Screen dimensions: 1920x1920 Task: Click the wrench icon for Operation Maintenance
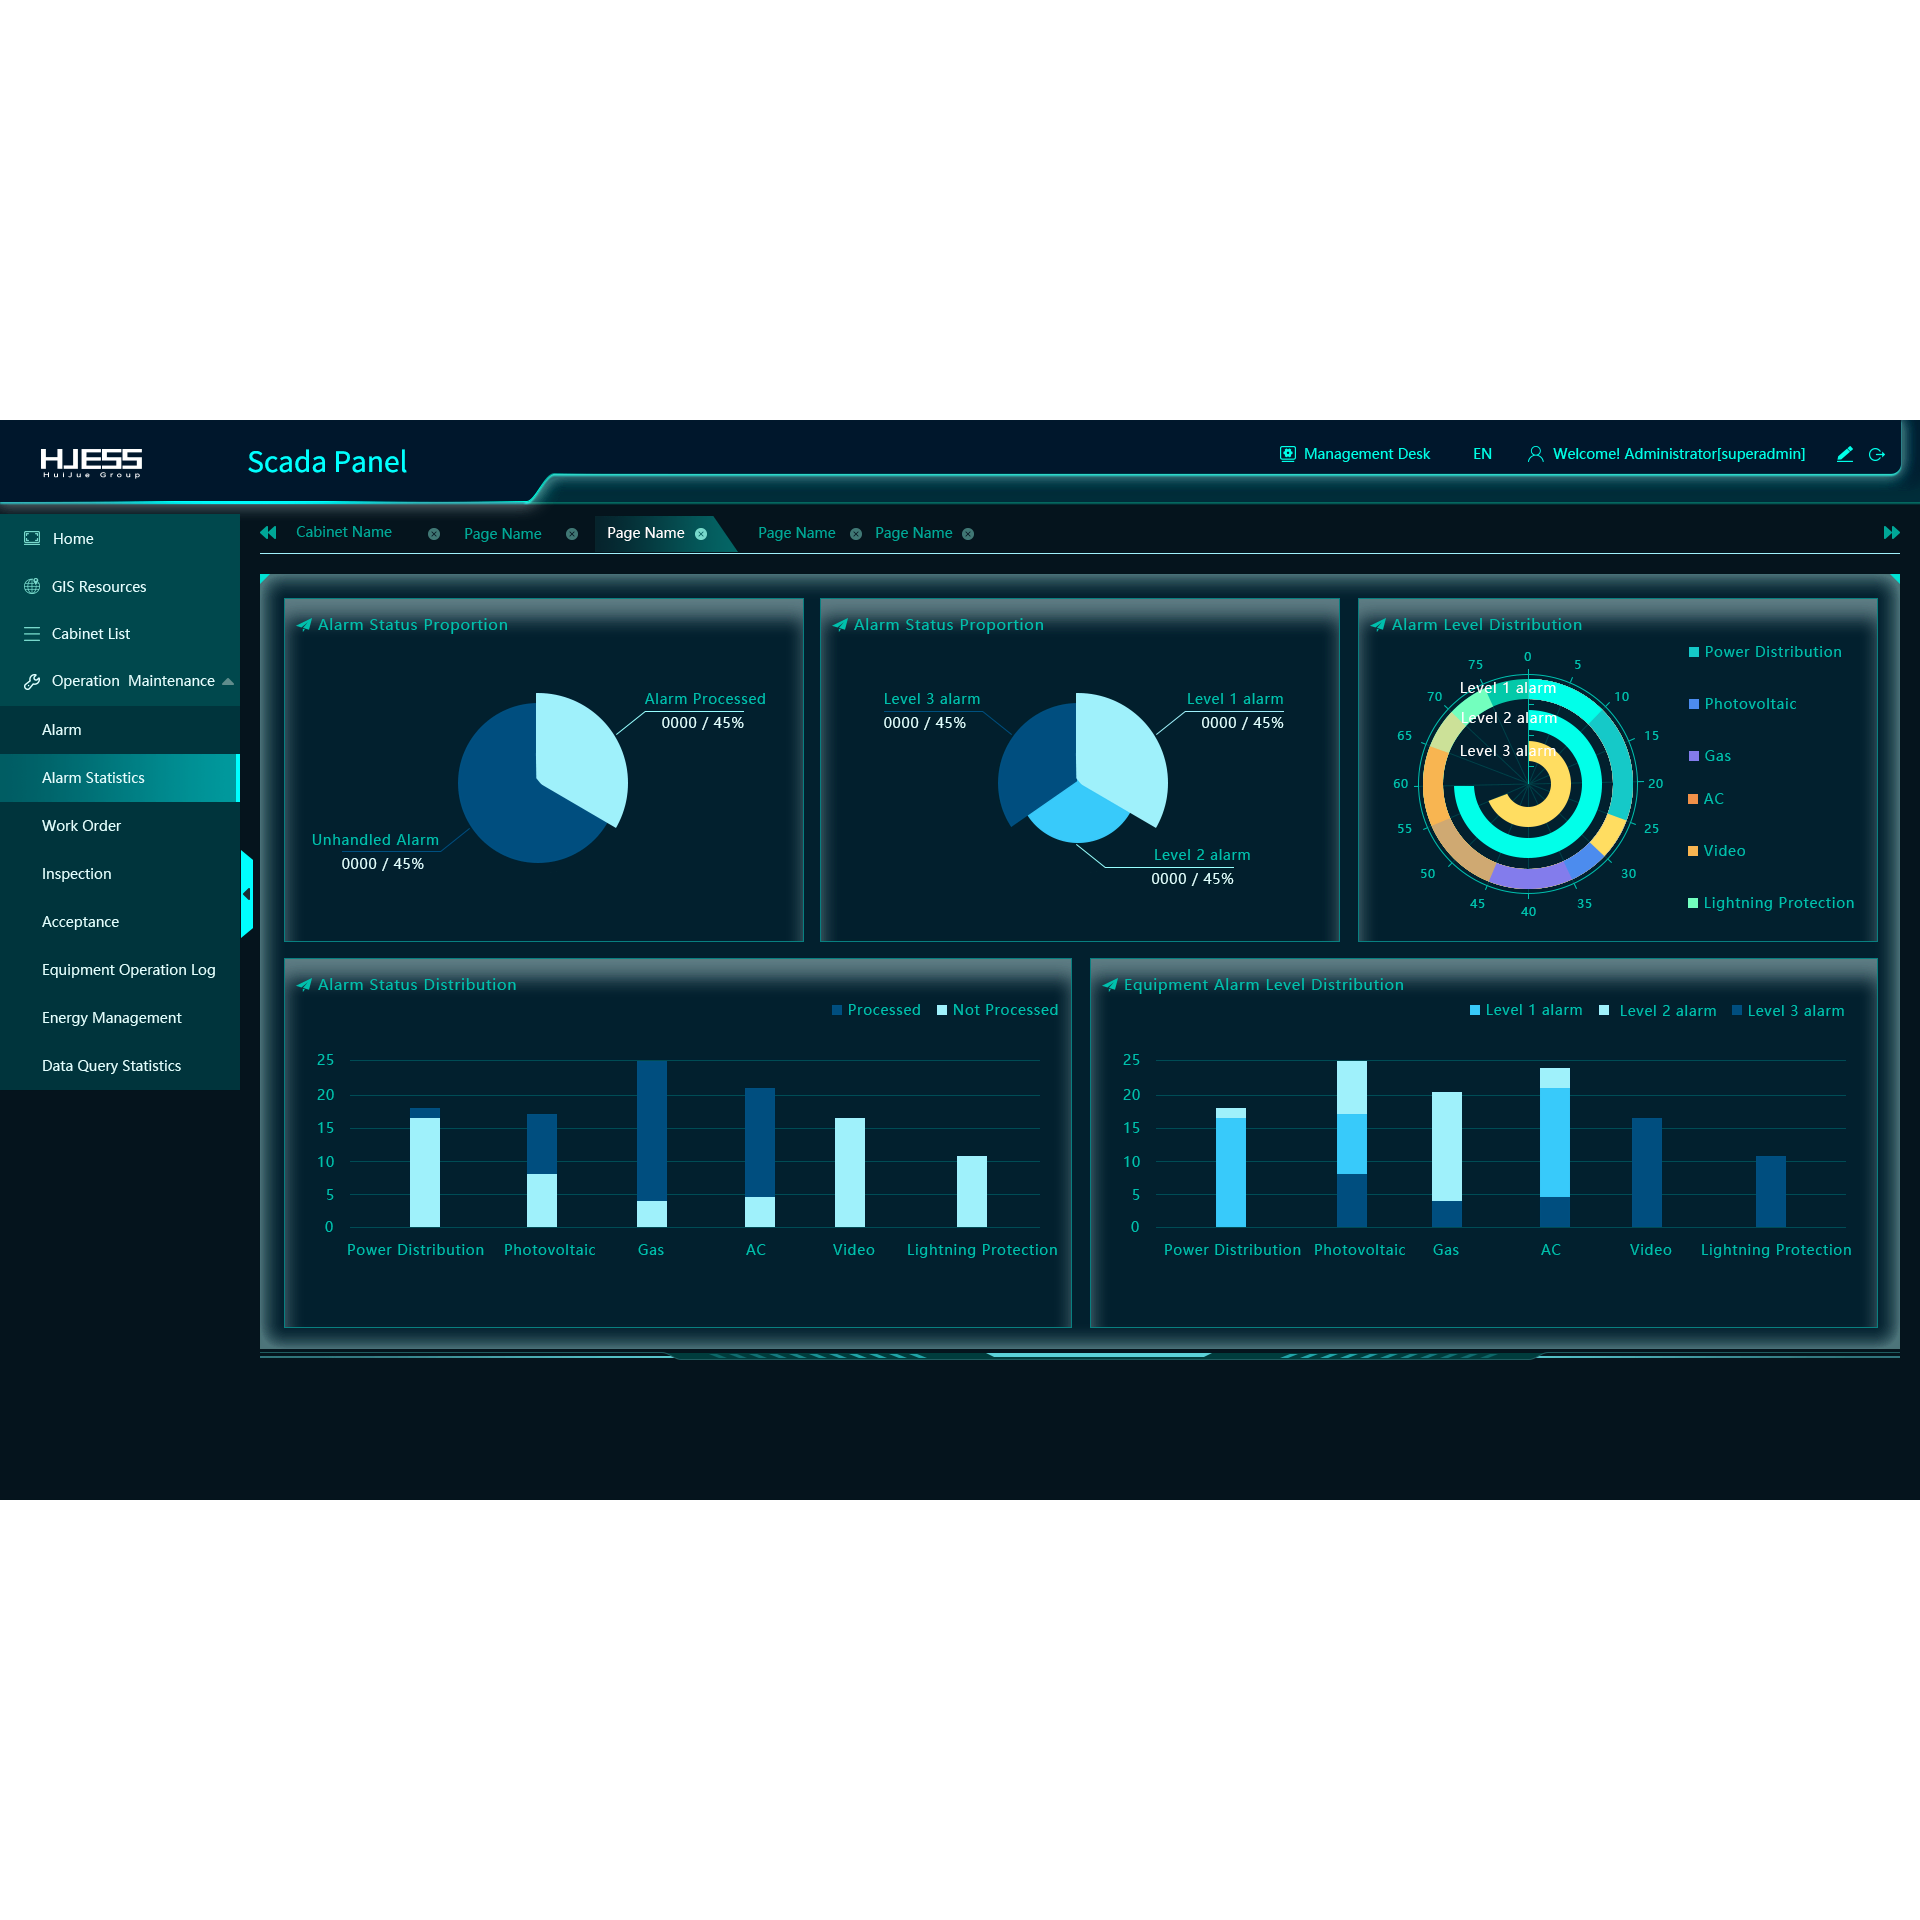click(31, 681)
